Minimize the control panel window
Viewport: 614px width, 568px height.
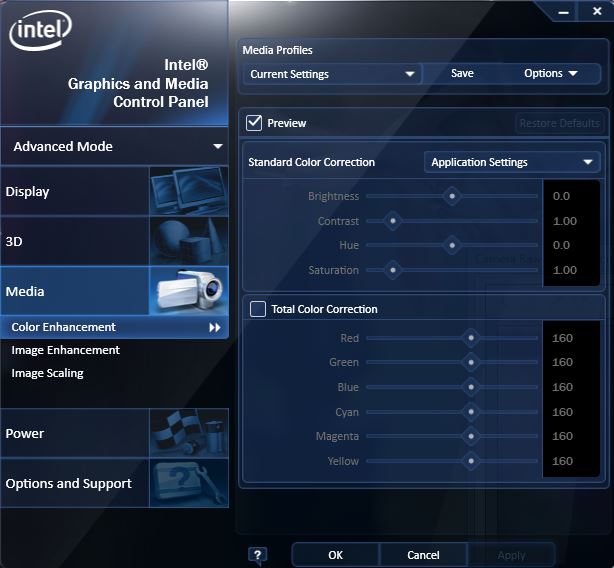pos(563,12)
